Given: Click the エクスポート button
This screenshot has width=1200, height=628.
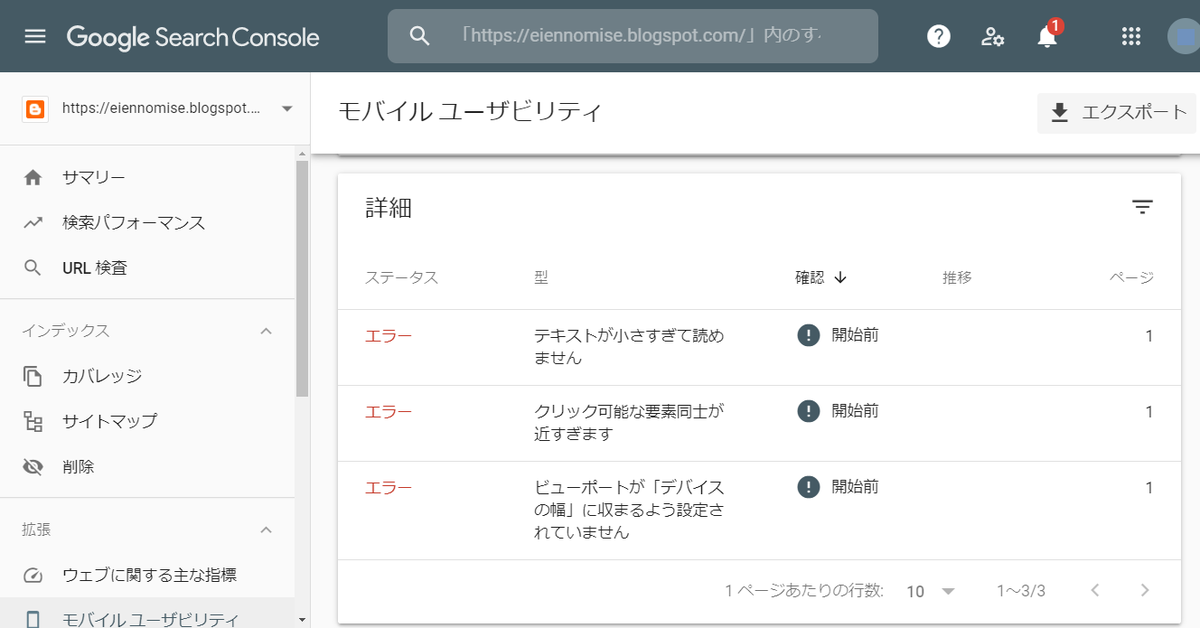Looking at the screenshot, I should (x=1117, y=112).
